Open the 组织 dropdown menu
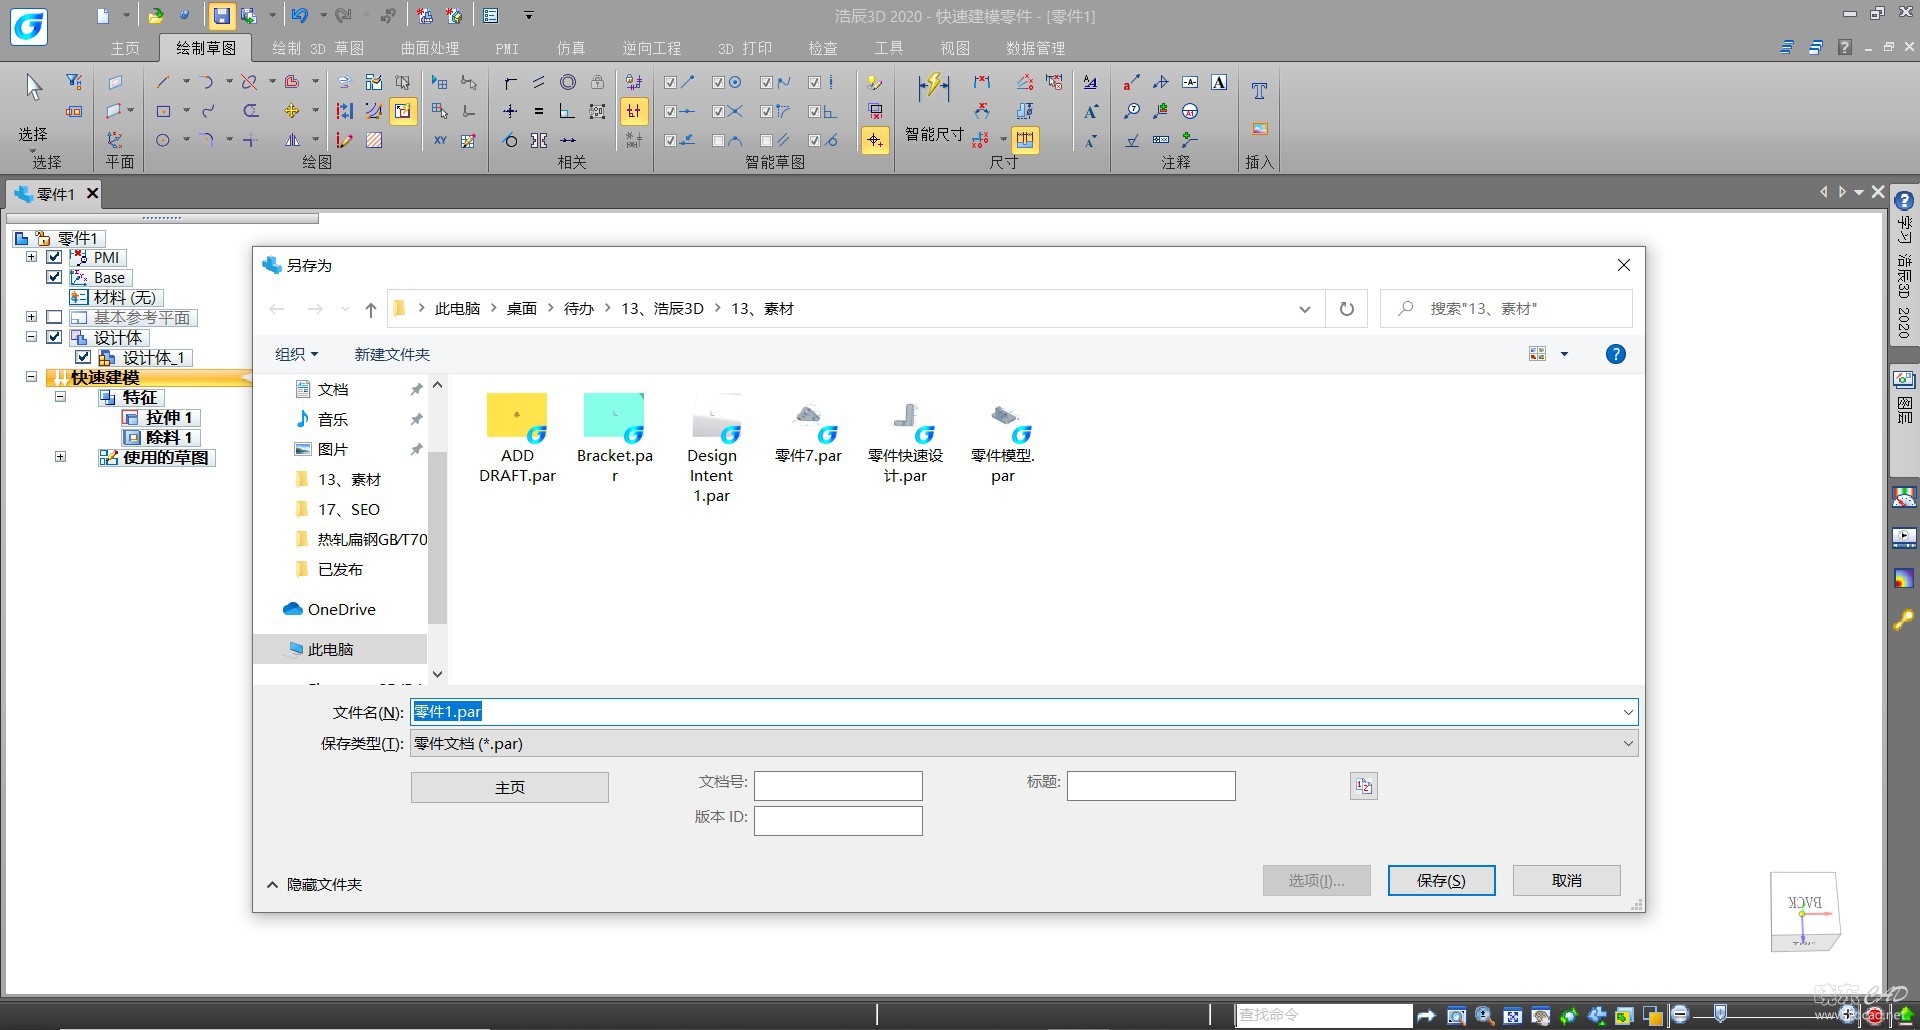 click(x=296, y=354)
